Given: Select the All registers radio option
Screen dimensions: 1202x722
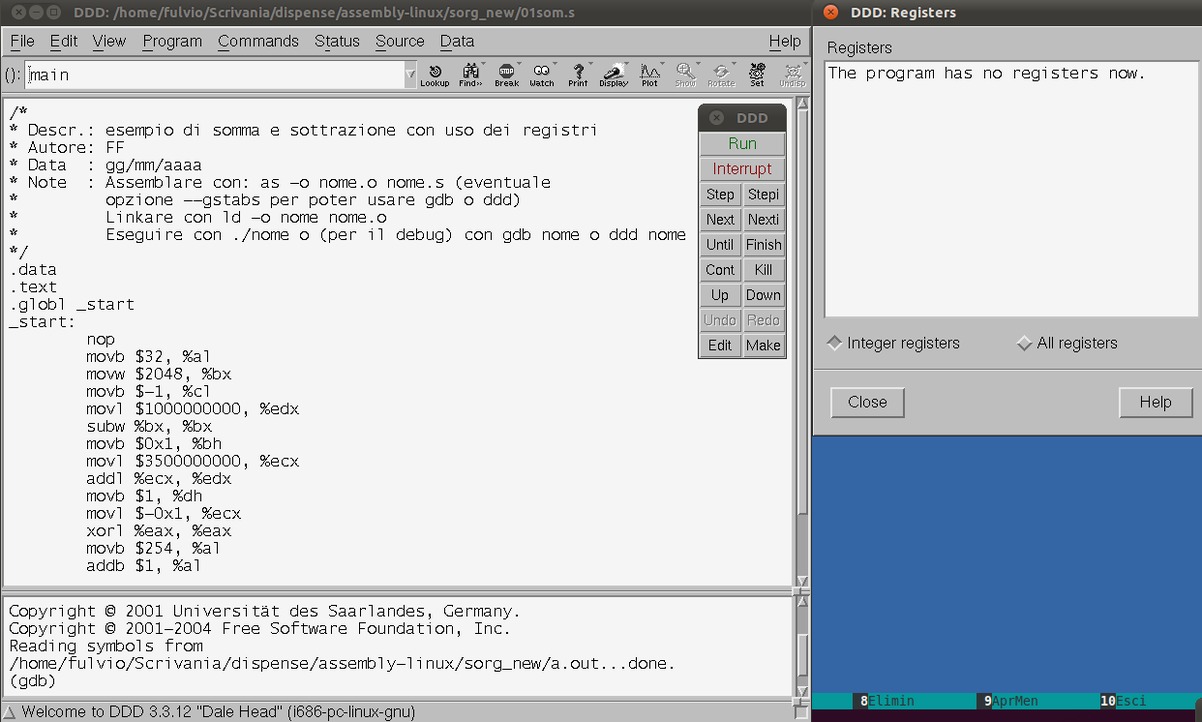Looking at the screenshot, I should pos(1067,343).
